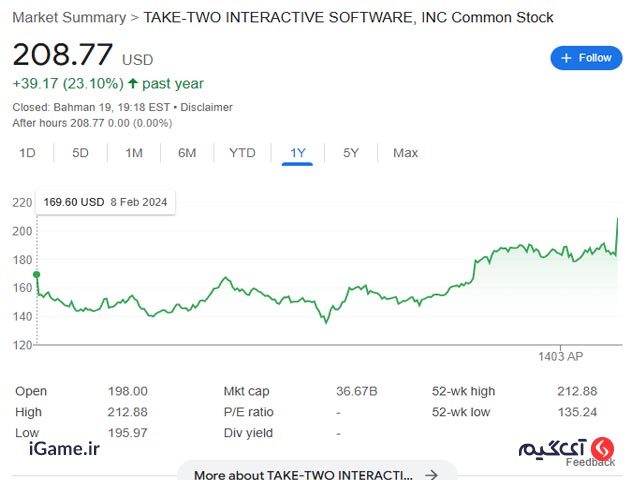Click the High value 212.88
The height and width of the screenshot is (480, 640).
(x=127, y=412)
